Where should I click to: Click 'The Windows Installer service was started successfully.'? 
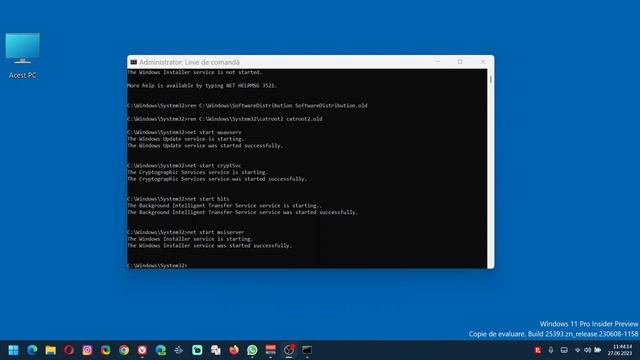[x=210, y=246]
